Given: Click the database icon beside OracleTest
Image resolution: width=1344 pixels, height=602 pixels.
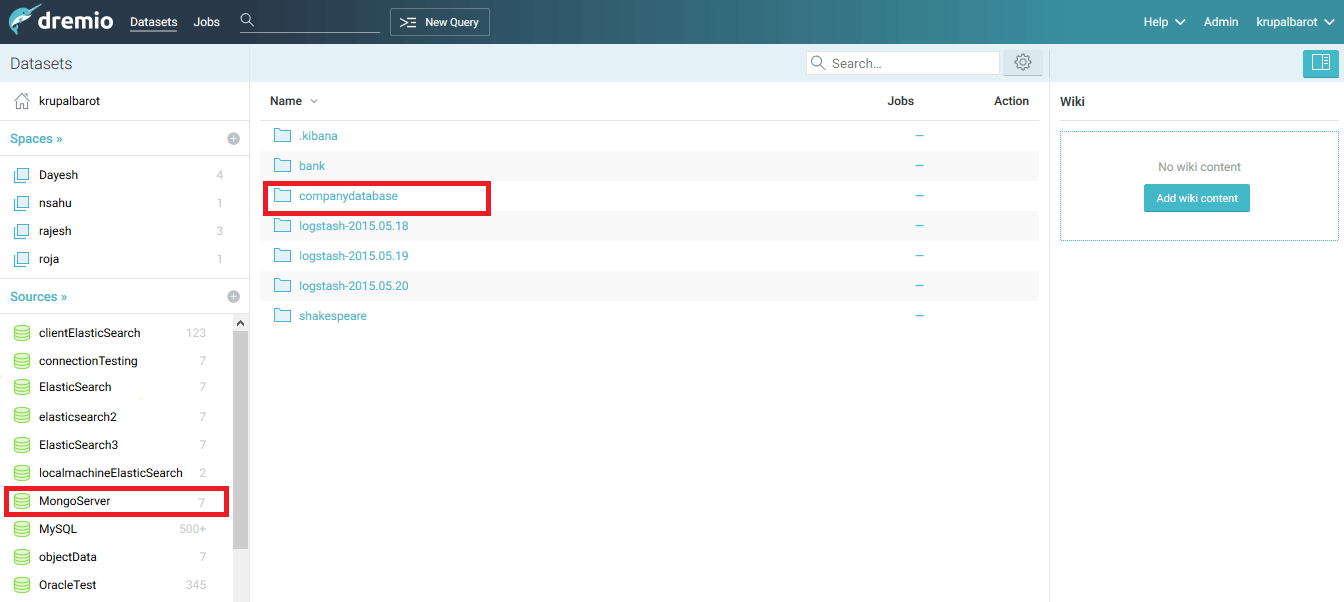Looking at the screenshot, I should (x=21, y=585).
